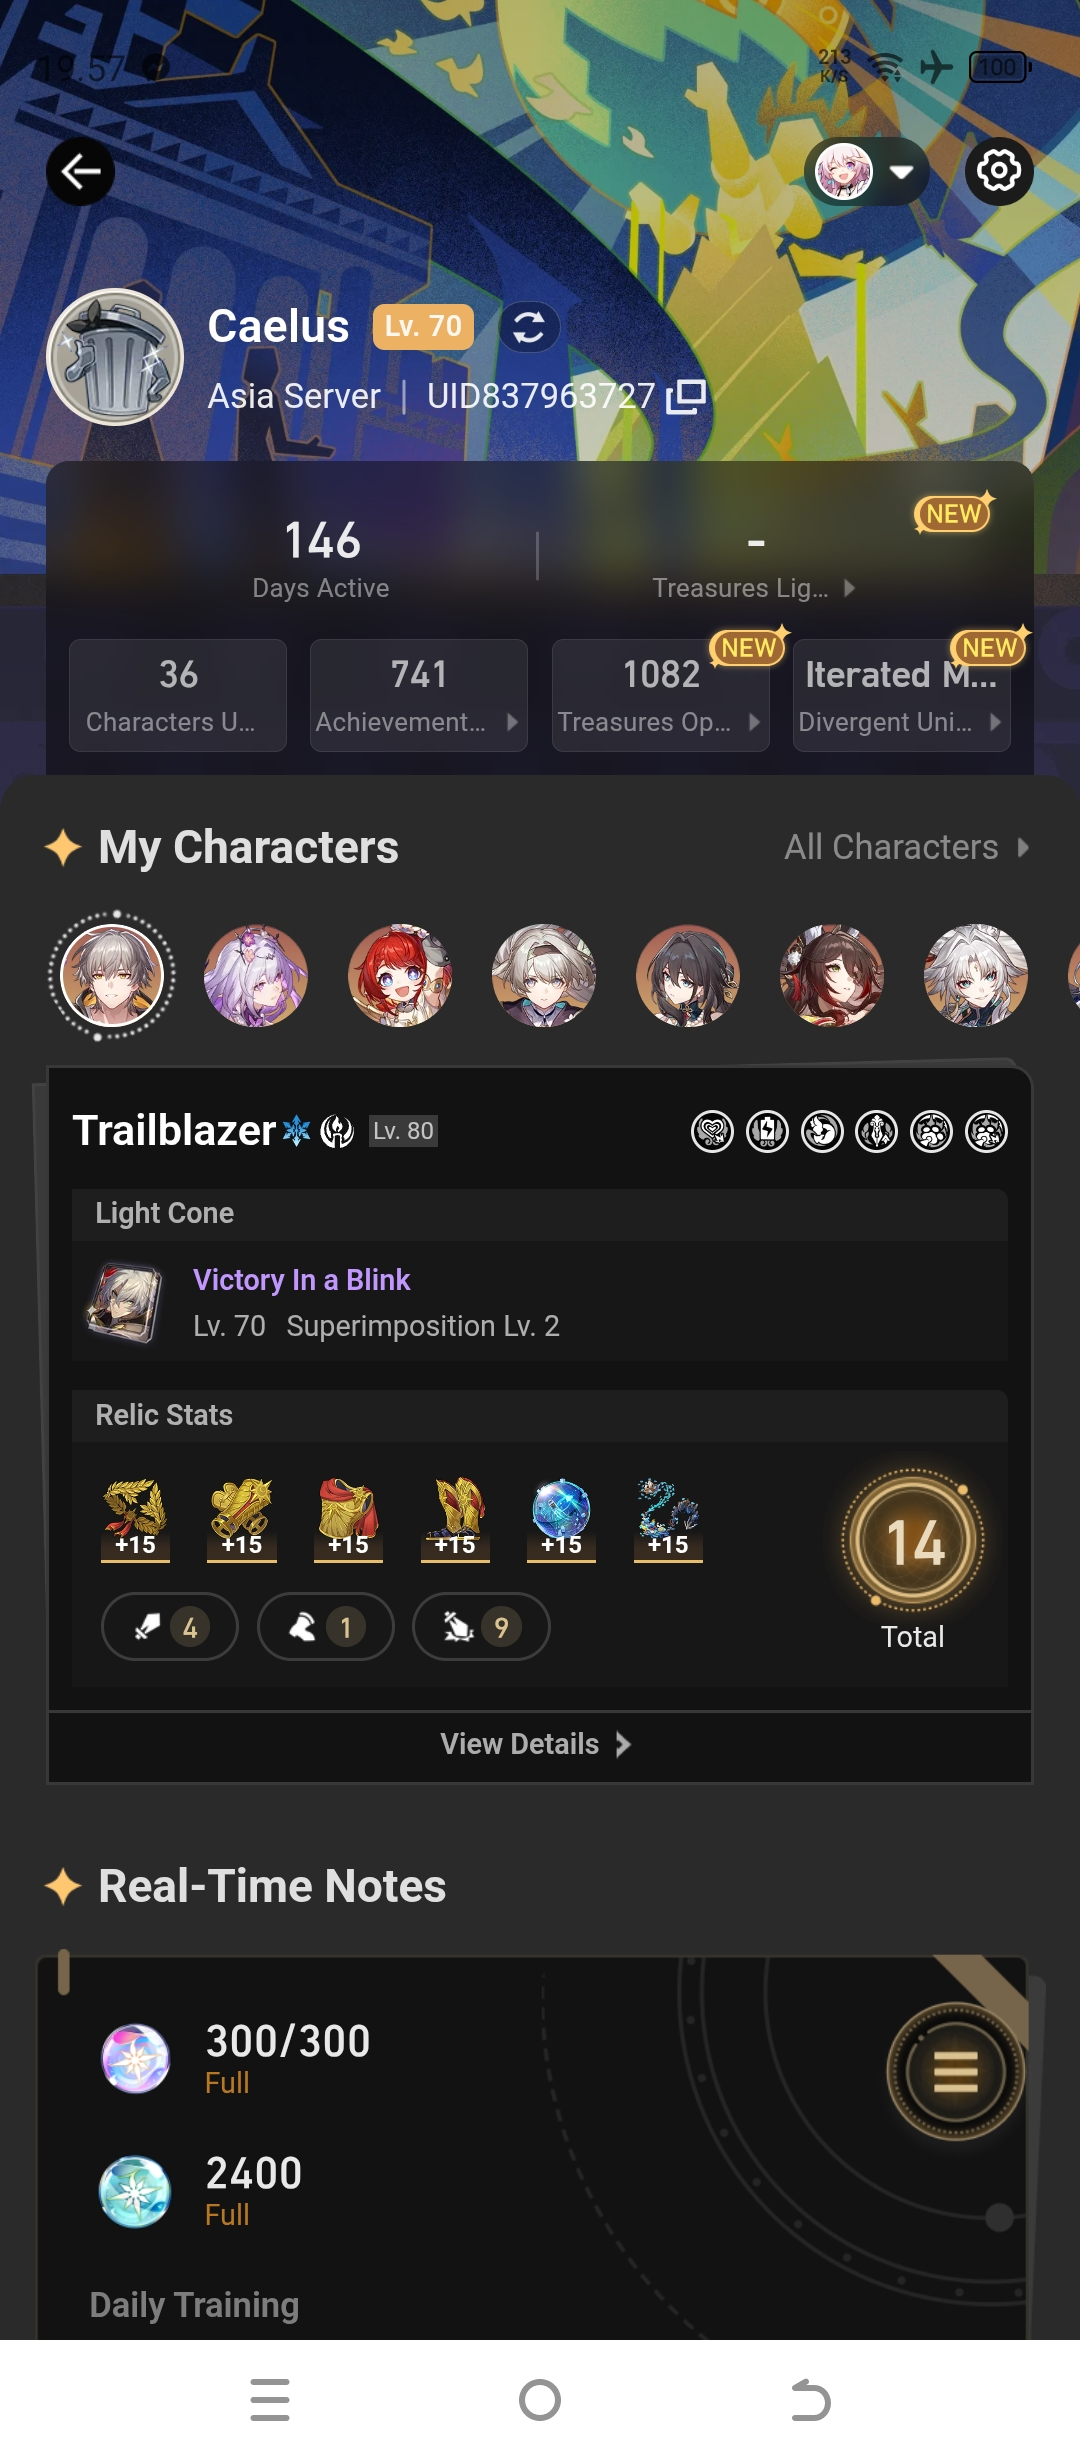Tap the back arrow button

coord(80,172)
